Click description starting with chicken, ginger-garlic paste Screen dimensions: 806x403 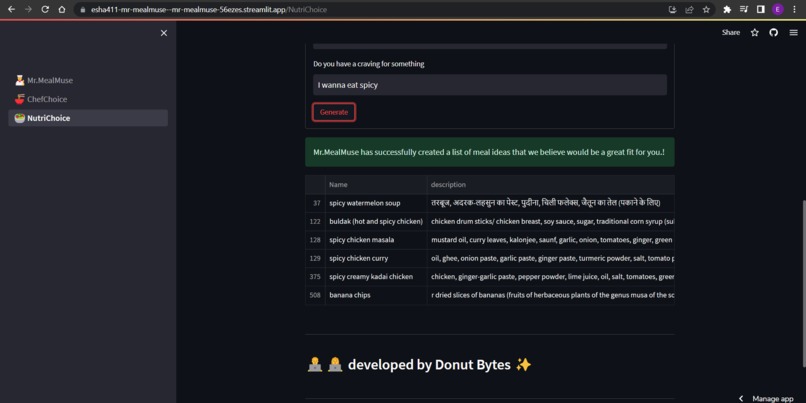coord(551,277)
